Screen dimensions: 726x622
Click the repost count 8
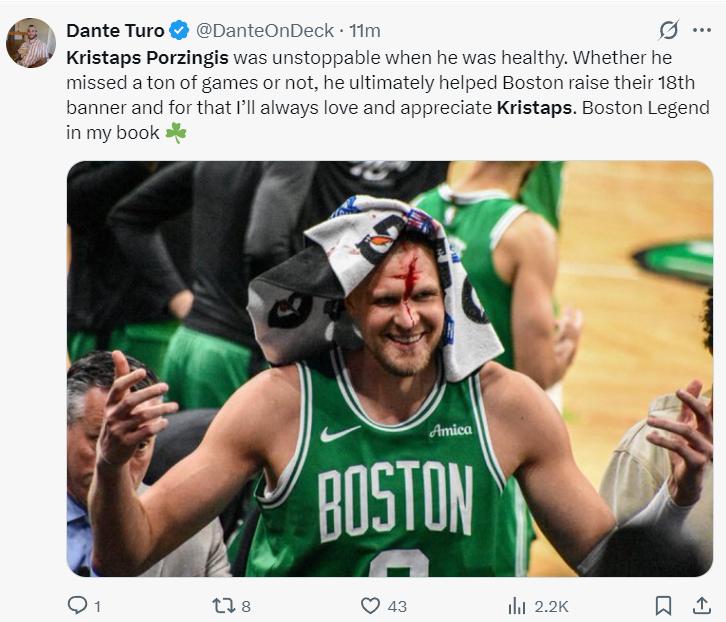pyautogui.click(x=246, y=606)
